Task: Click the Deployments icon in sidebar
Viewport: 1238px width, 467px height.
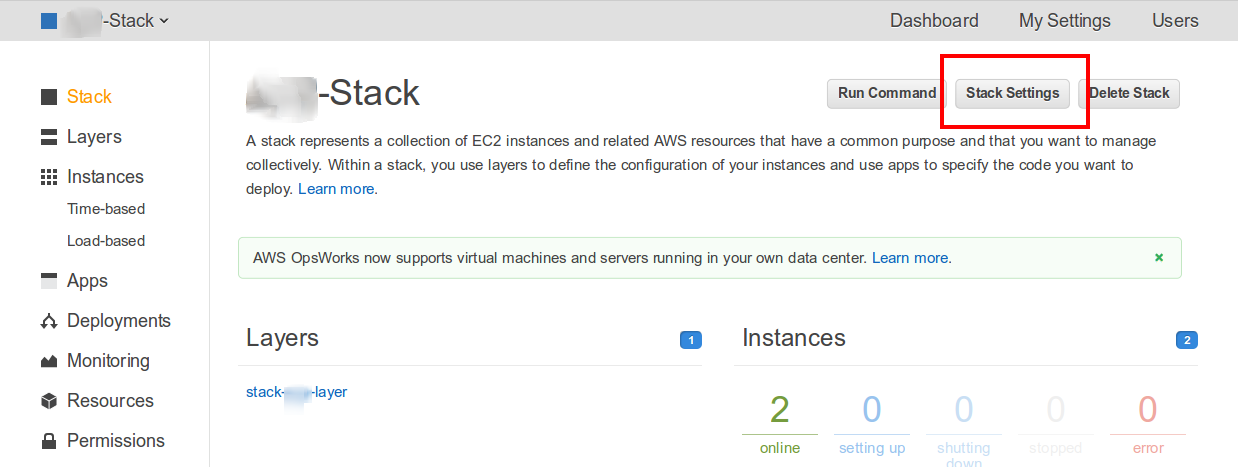Action: pos(48,321)
